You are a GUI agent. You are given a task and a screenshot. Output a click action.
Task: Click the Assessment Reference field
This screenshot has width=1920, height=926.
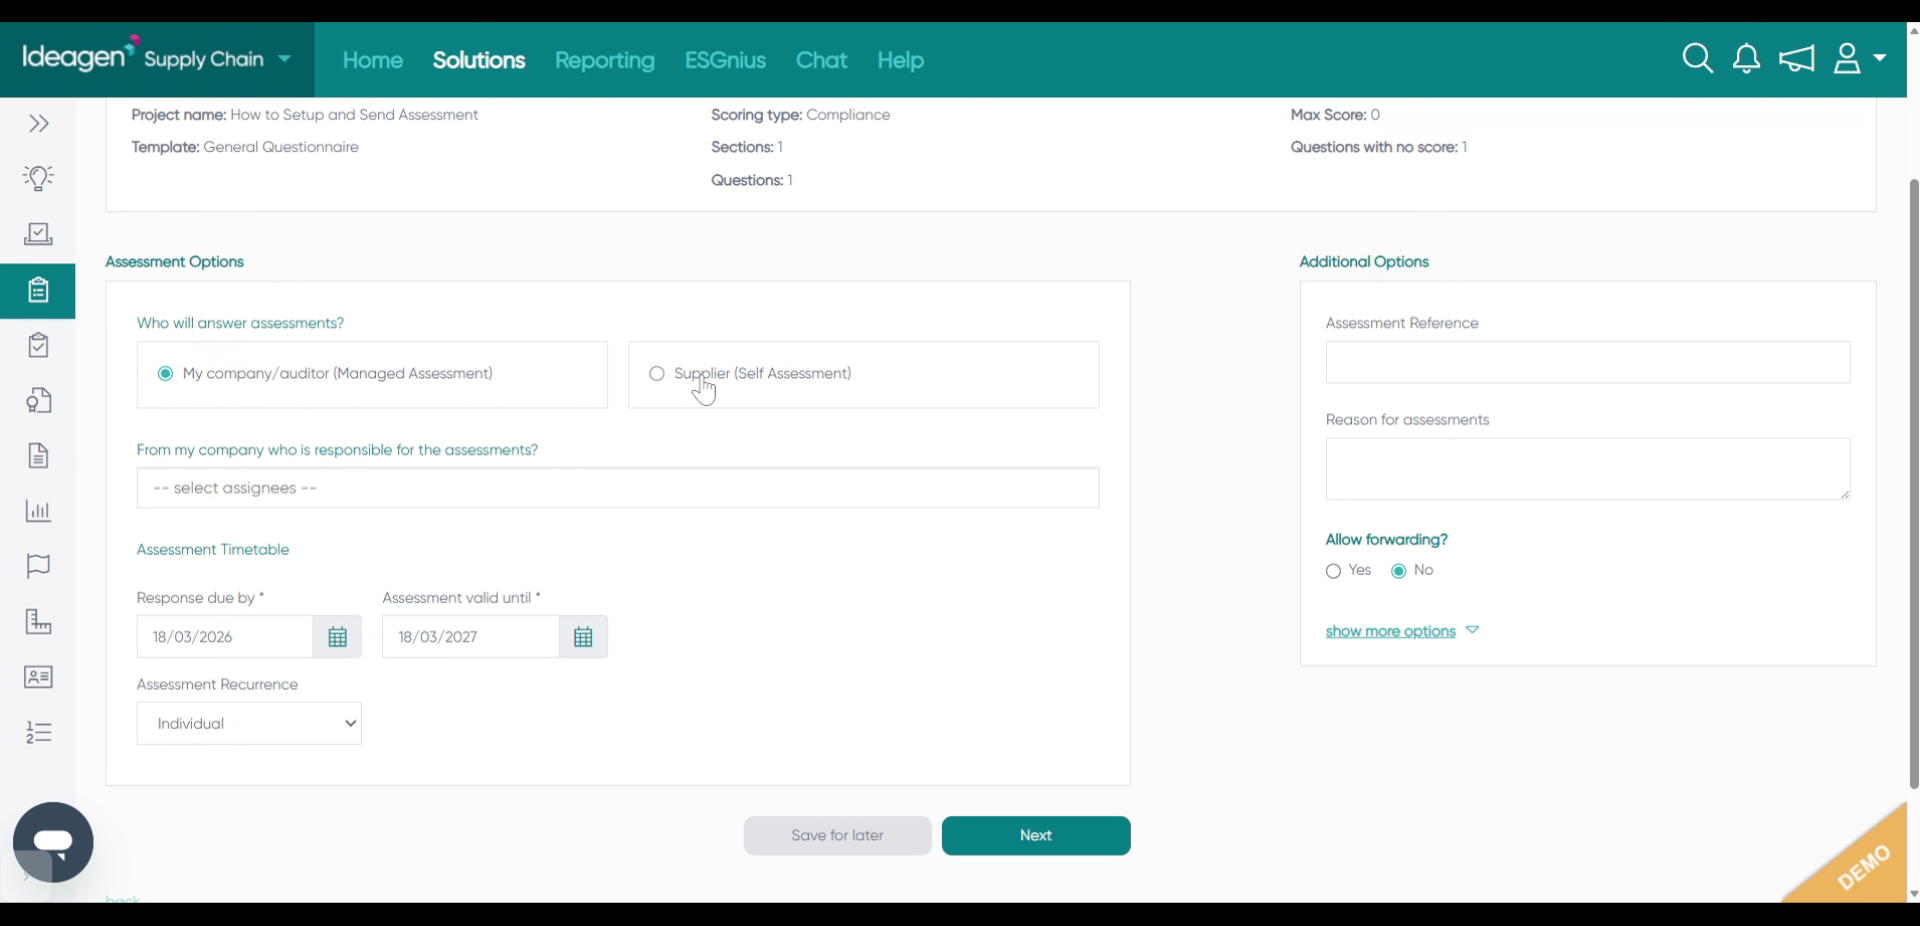pyautogui.click(x=1588, y=362)
